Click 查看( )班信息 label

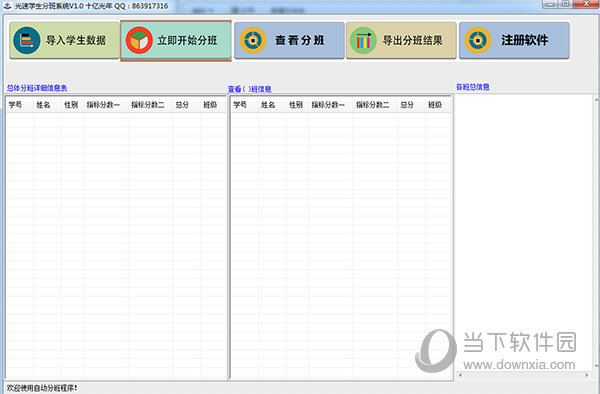(249, 89)
